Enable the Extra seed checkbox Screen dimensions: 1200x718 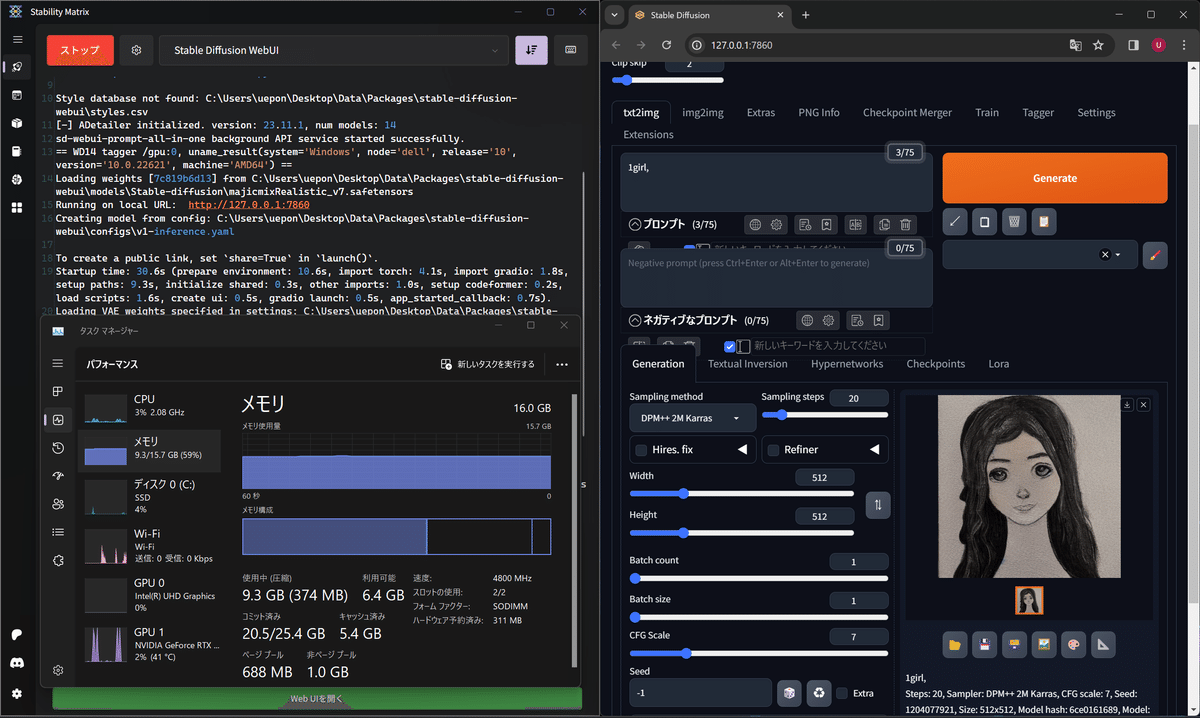point(842,692)
